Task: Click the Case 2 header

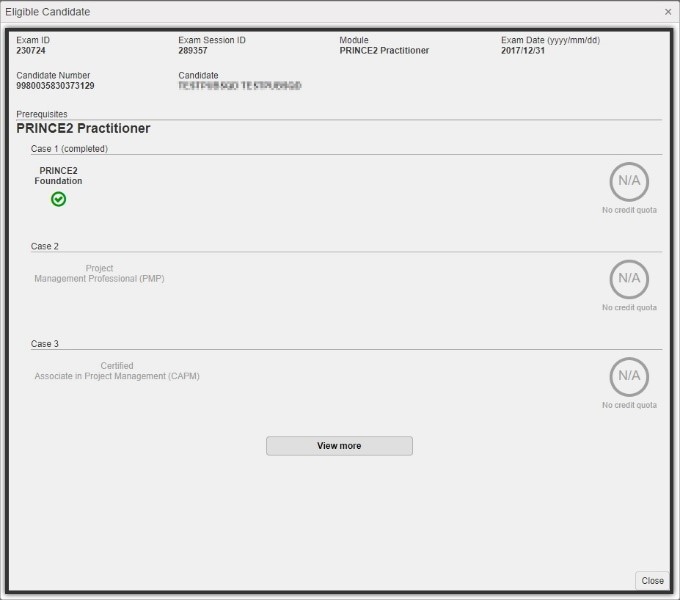Action: tap(45, 246)
